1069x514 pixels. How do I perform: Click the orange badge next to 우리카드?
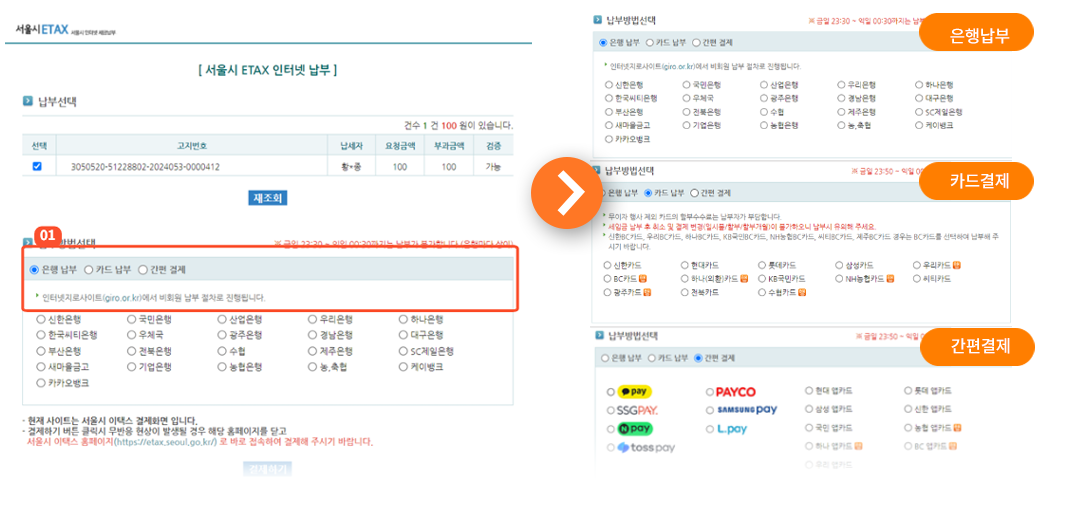coord(957,265)
